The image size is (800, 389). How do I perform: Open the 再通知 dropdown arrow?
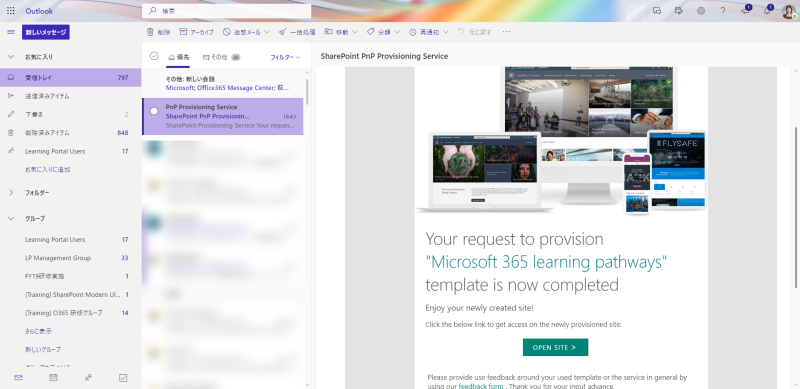[445, 32]
